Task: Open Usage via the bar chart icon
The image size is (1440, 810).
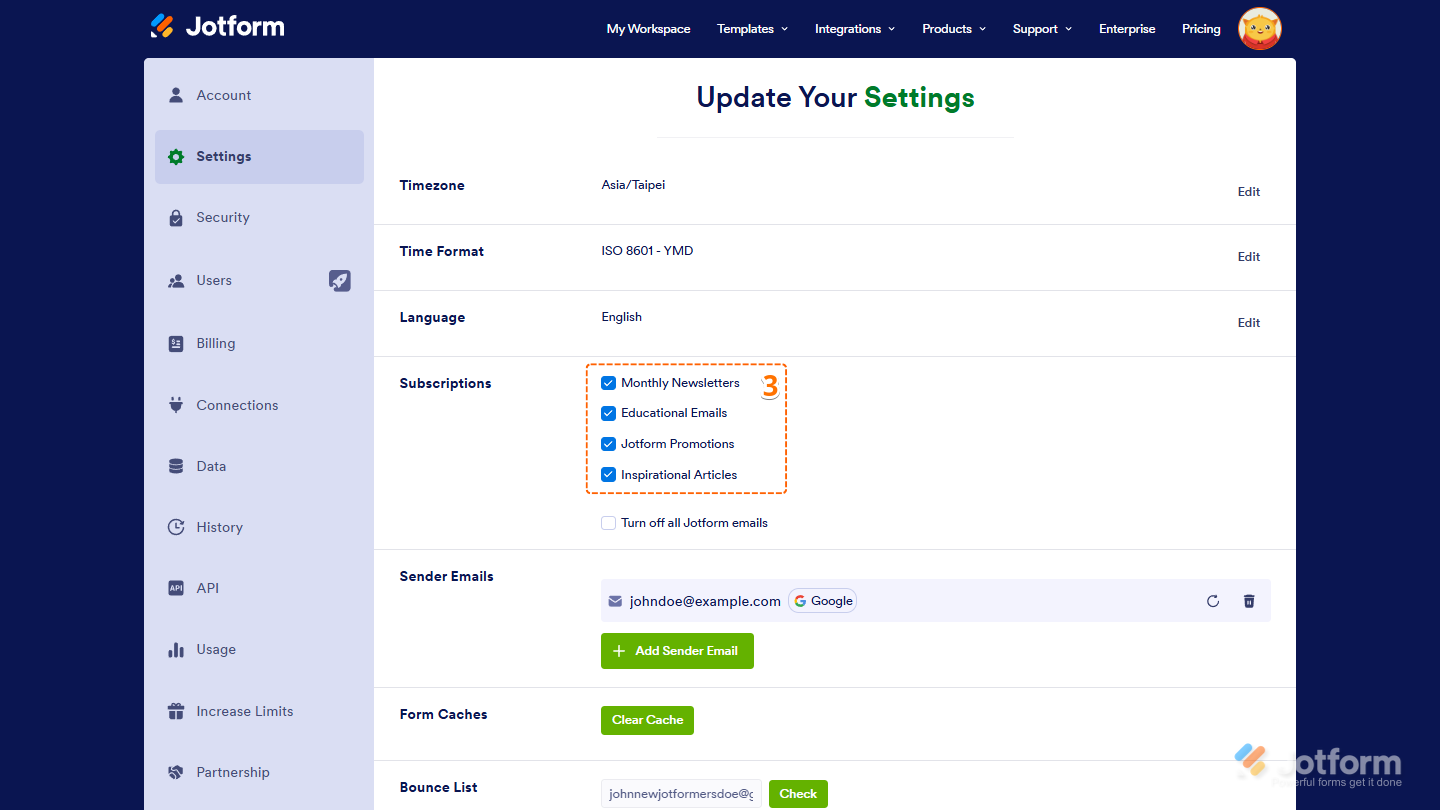Action: (176, 649)
